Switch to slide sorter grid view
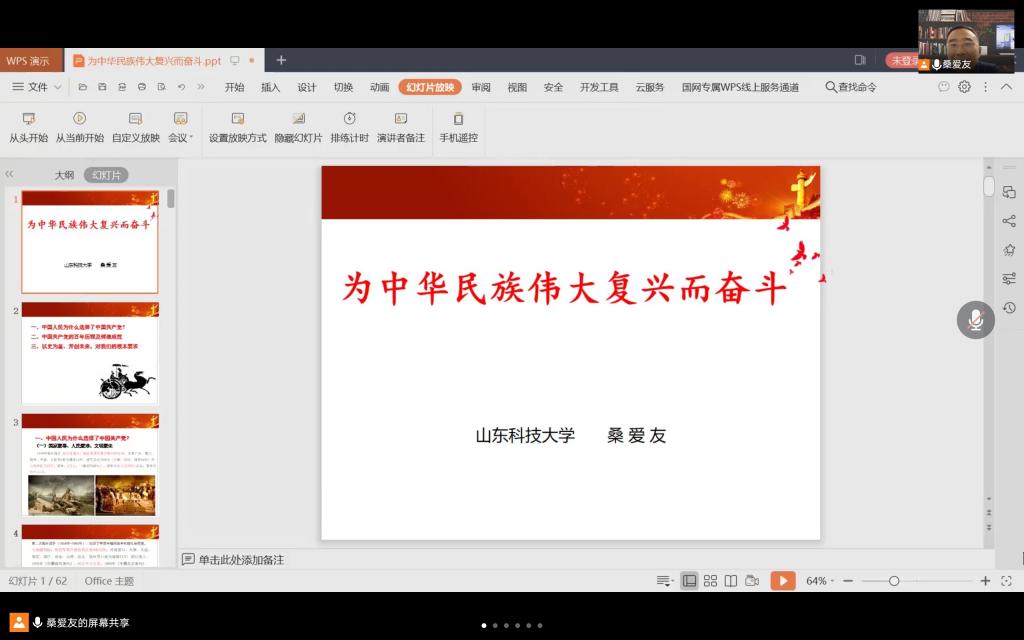The image size is (1024, 640). pyautogui.click(x=710, y=581)
